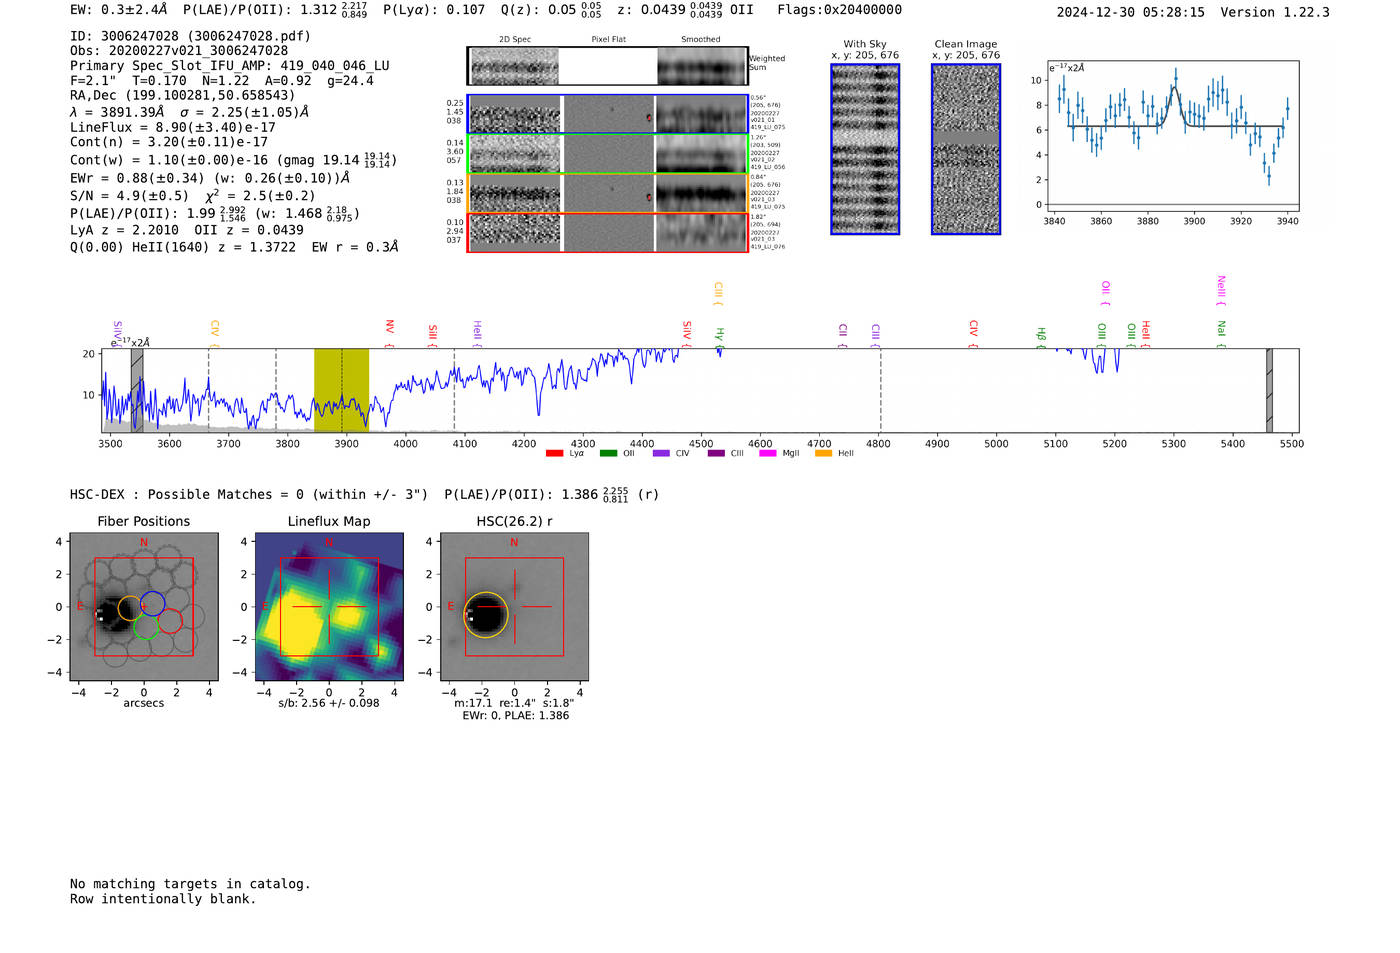Select the RA,Dec coordinates line
The width and height of the screenshot is (1400, 953).
[182, 96]
